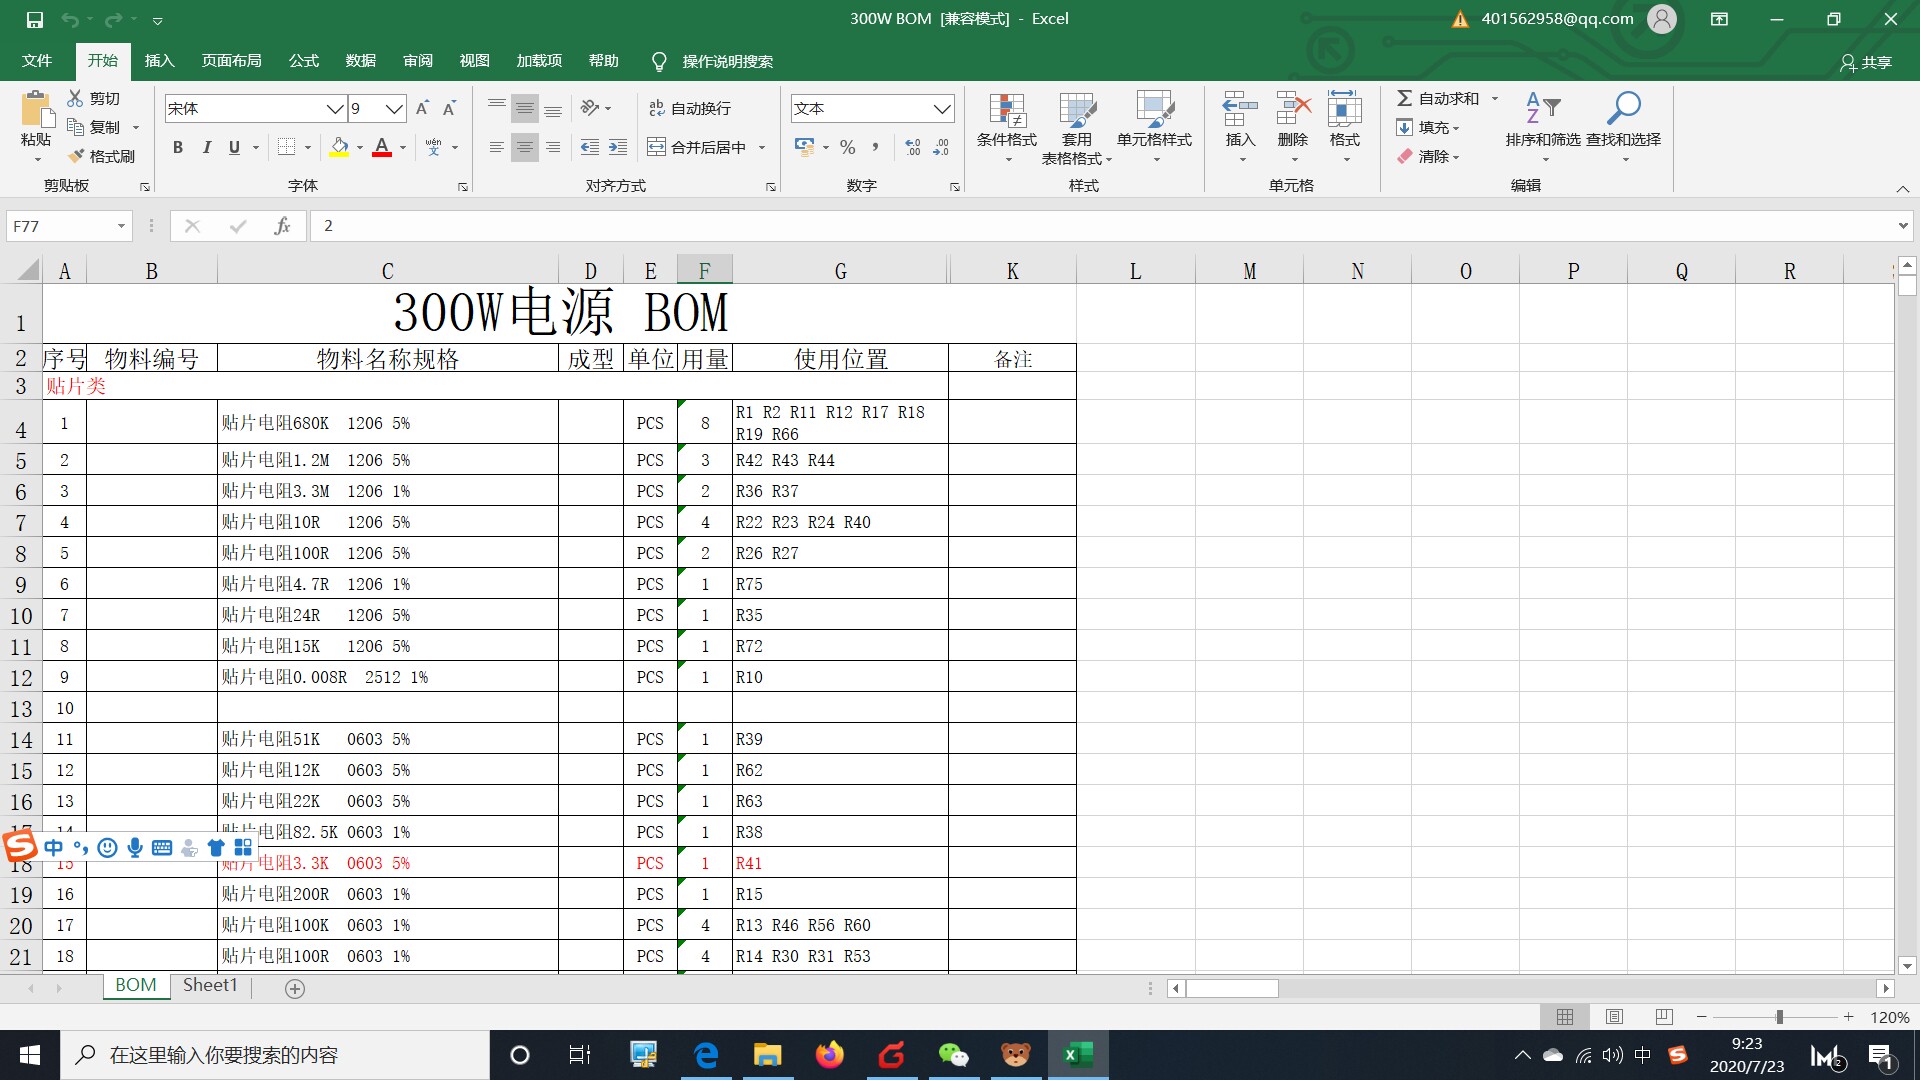
Task: Open the Name Box dropdown arrow
Action: [x=121, y=226]
